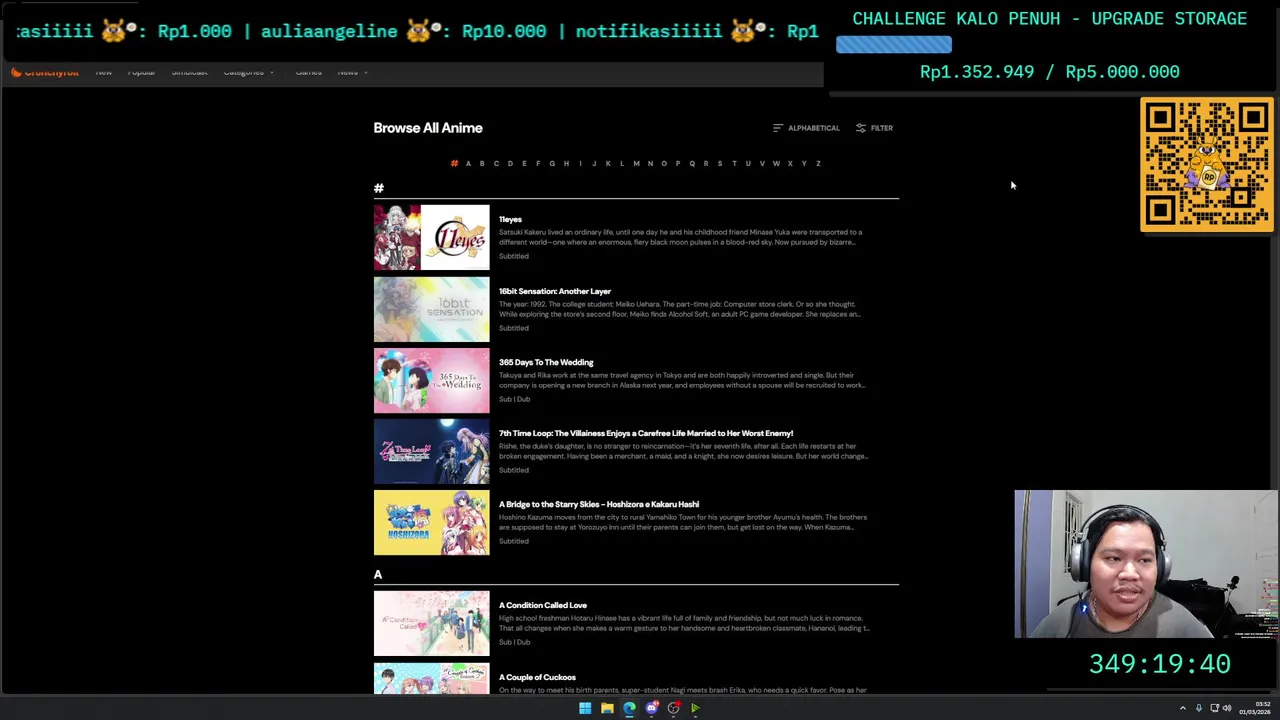1280x720 pixels.
Task: Open A Couple of Cuckoos title
Action: (537, 677)
